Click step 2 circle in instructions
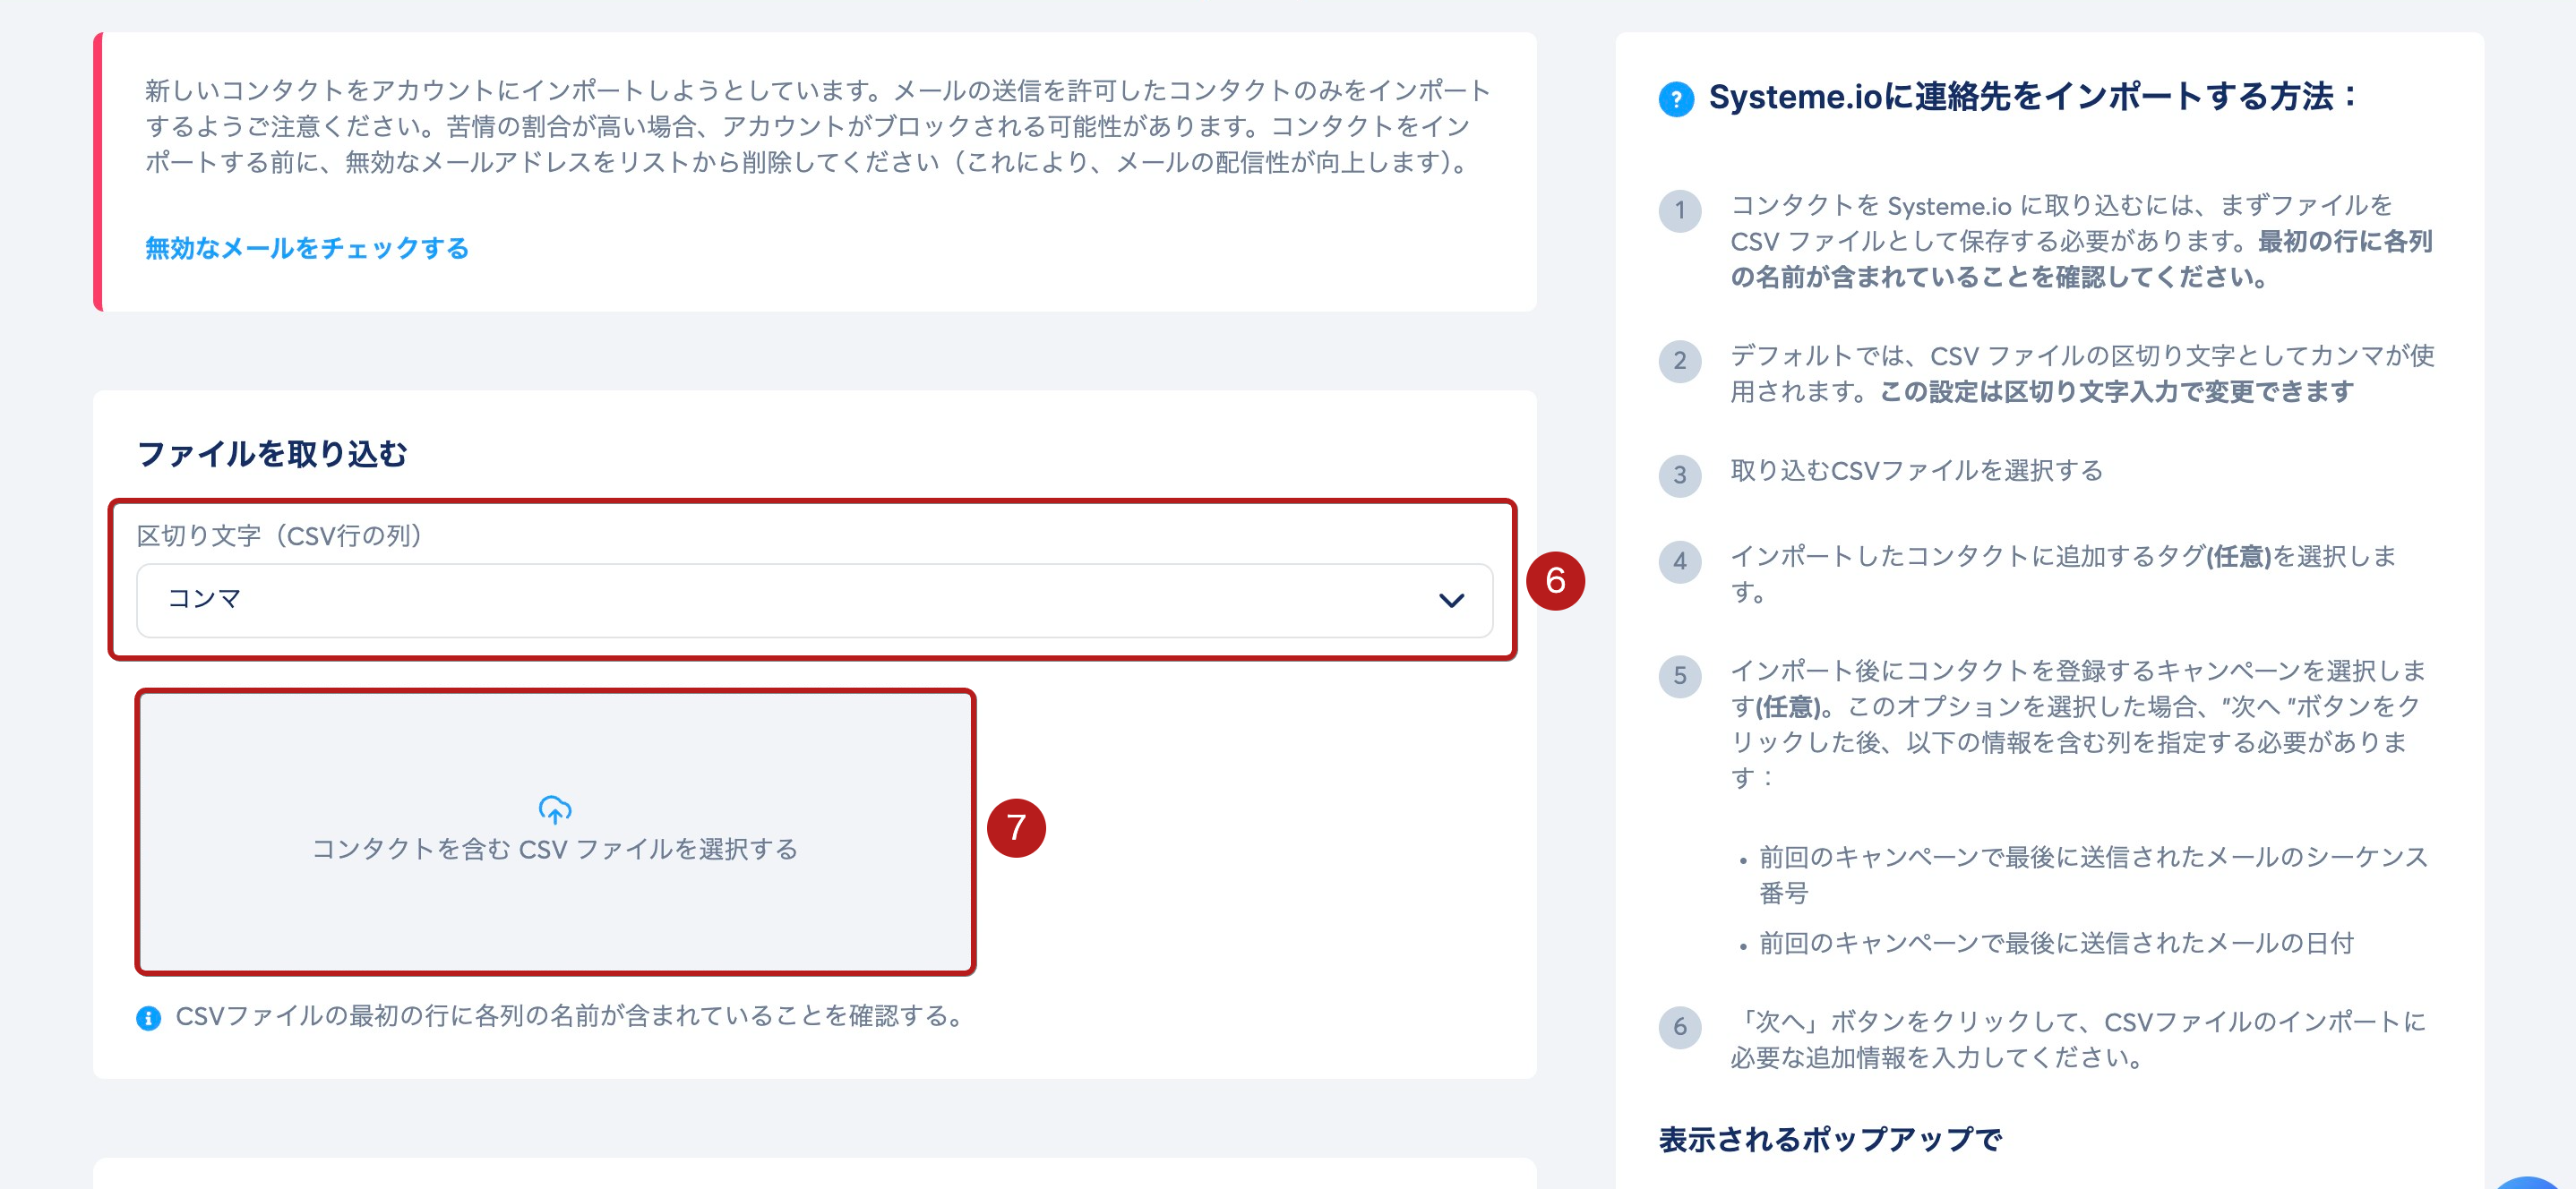 [1680, 361]
